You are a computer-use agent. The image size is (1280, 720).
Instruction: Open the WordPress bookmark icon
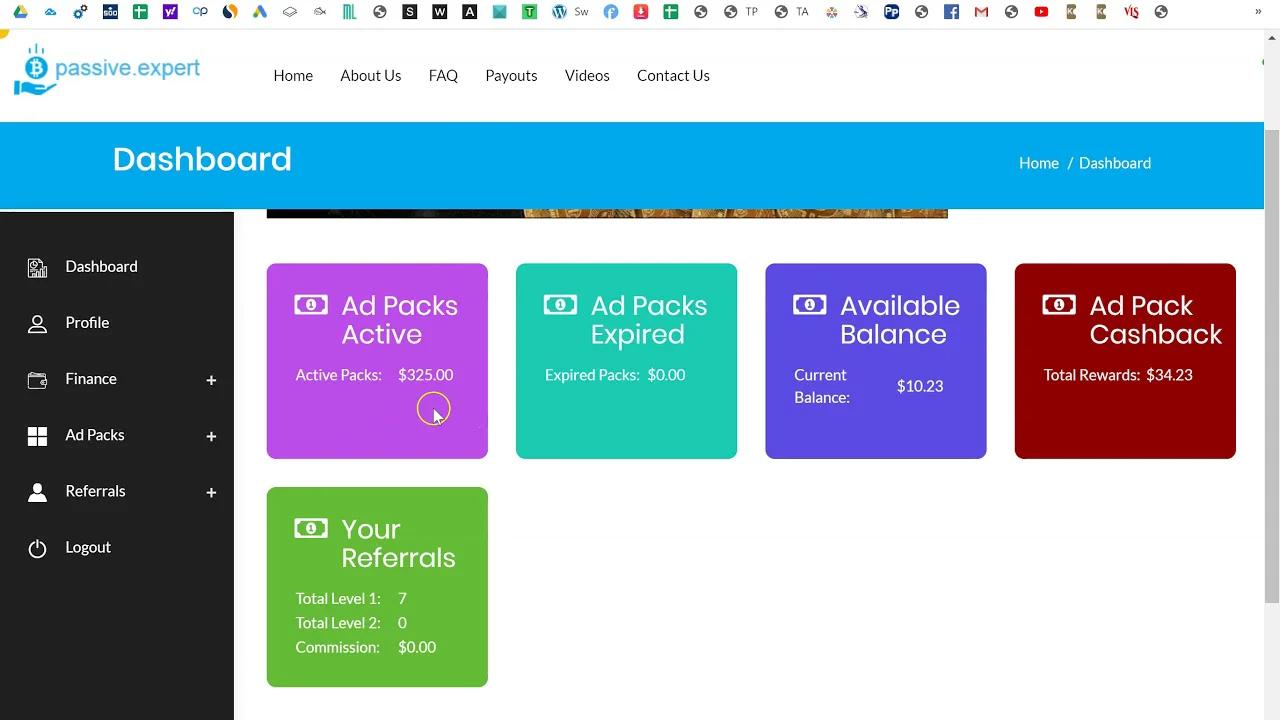coord(559,12)
